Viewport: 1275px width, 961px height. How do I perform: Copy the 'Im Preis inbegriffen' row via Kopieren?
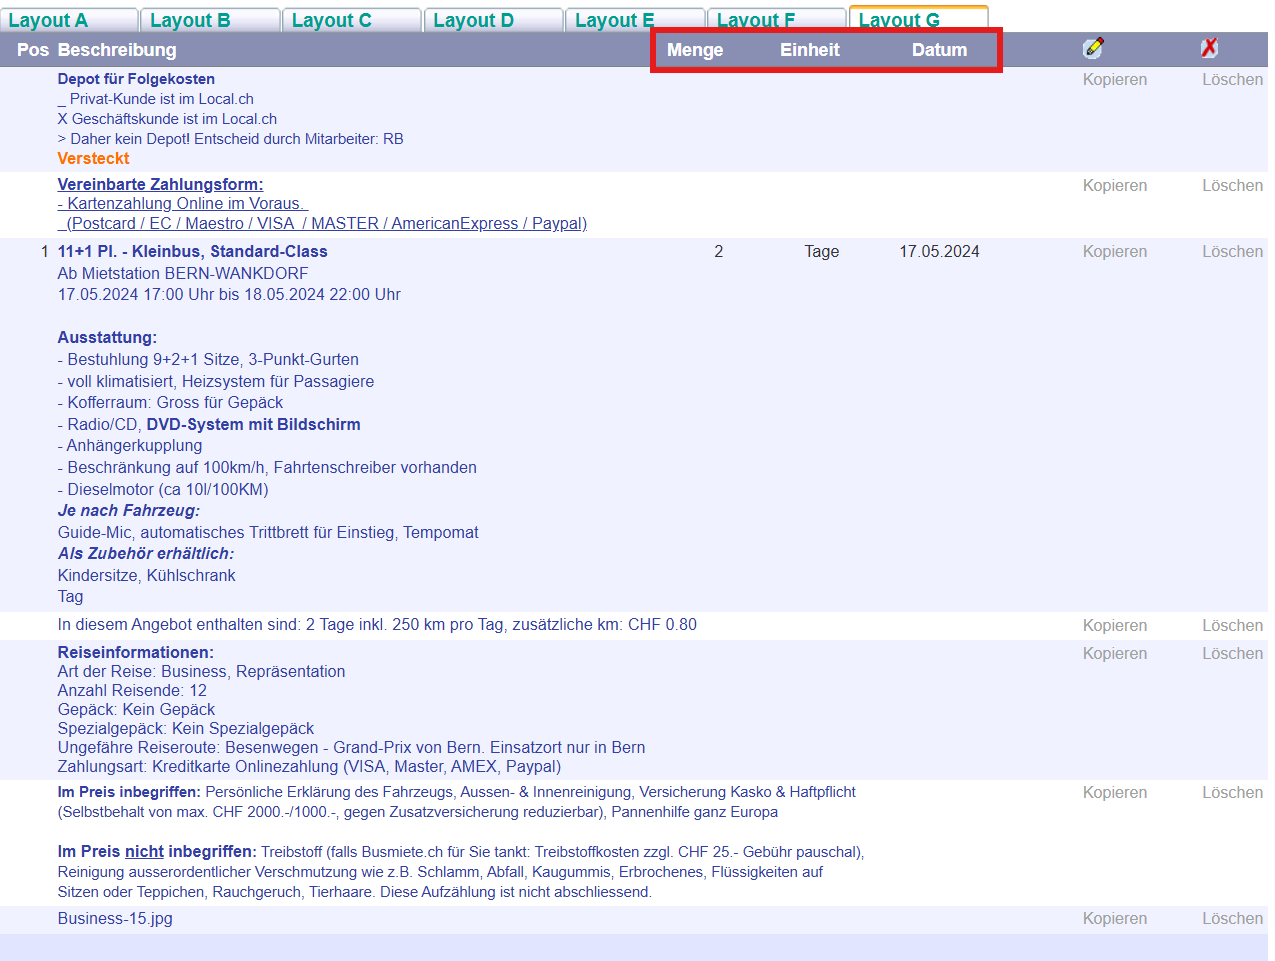click(x=1115, y=793)
